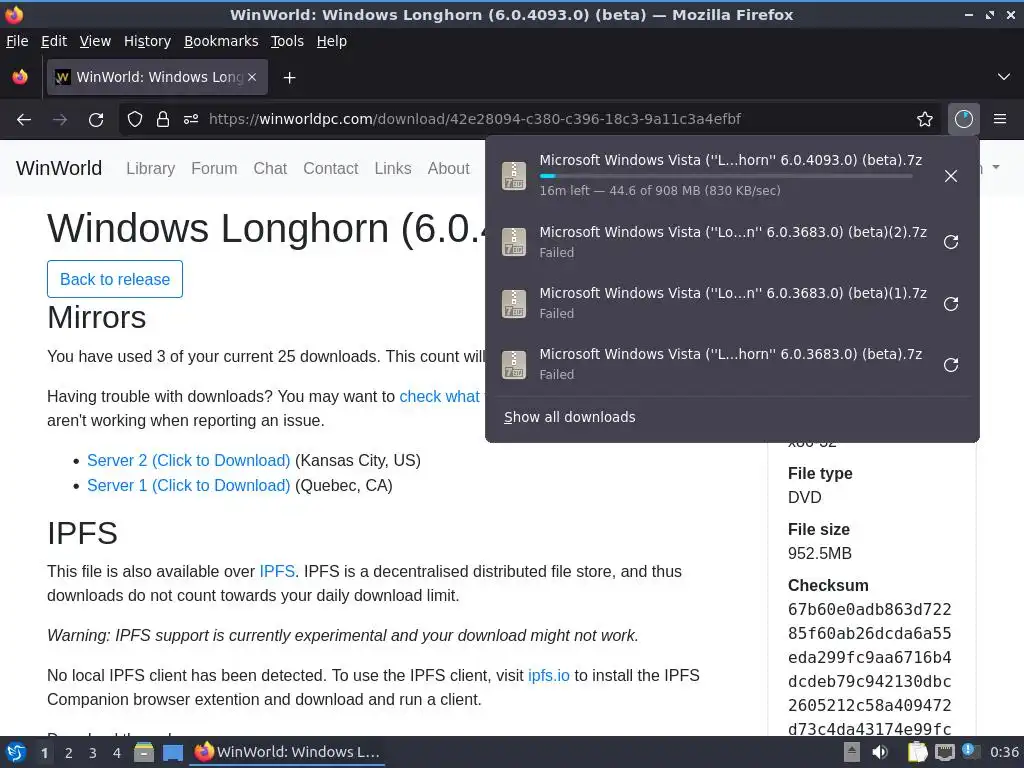The height and width of the screenshot is (768, 1024).
Task: Open Firefox View pinned tab
Action: (20, 77)
